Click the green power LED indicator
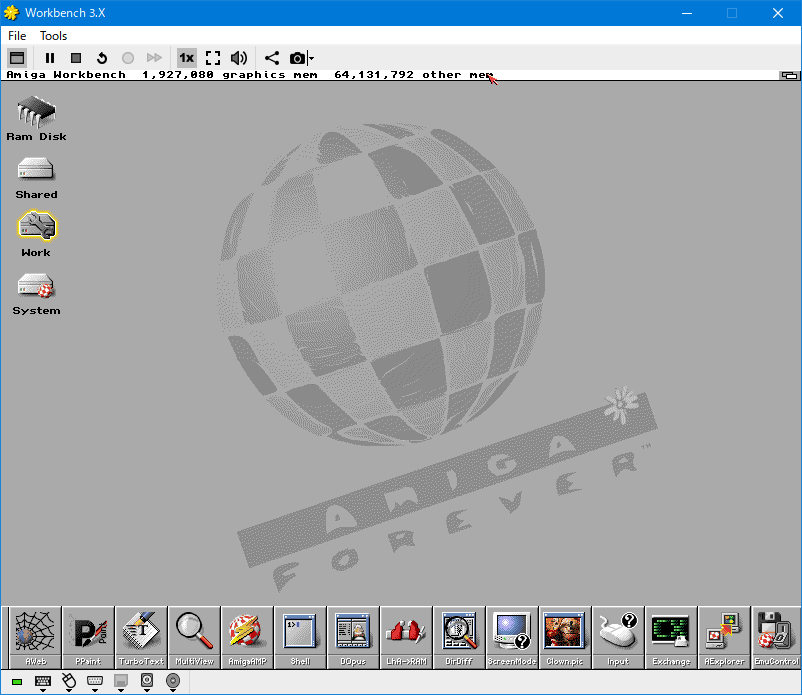This screenshot has width=802, height=695. point(17,682)
